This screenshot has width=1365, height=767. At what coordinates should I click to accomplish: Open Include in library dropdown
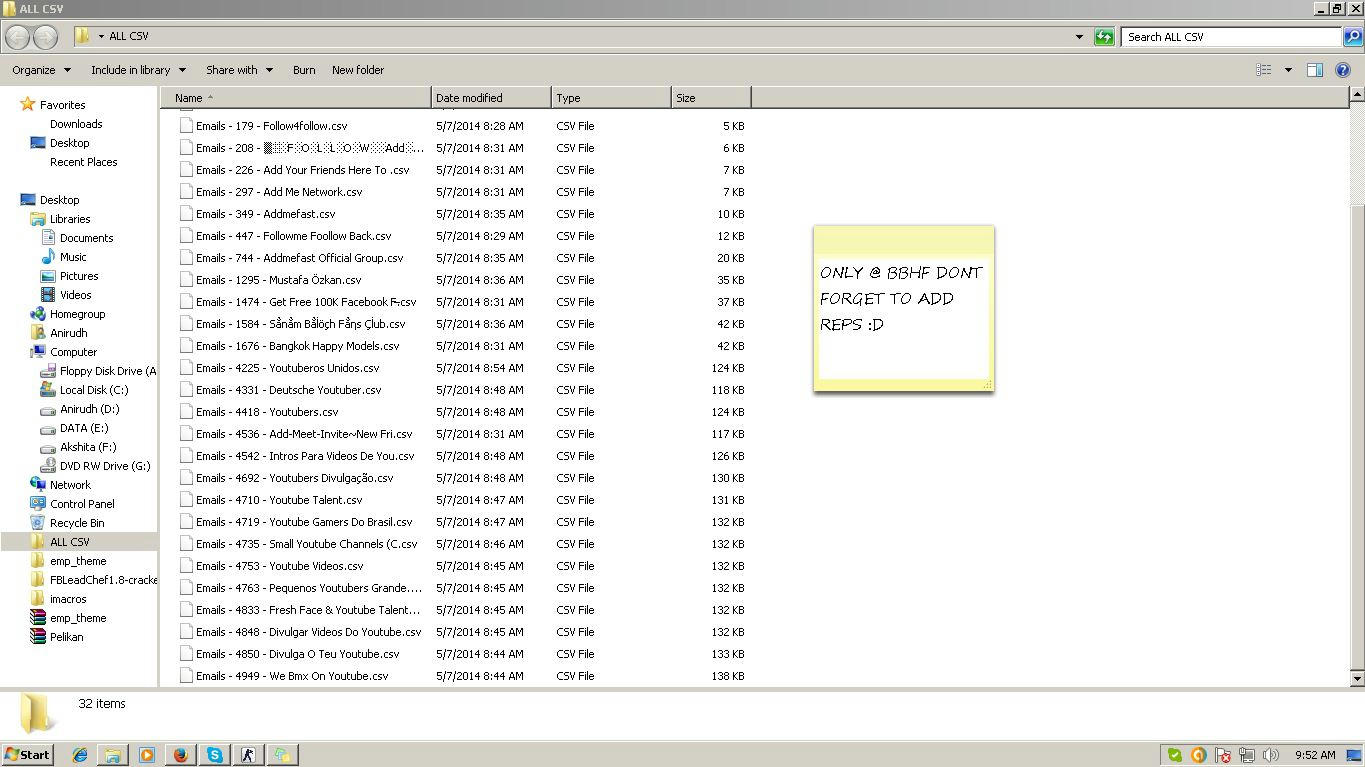138,70
